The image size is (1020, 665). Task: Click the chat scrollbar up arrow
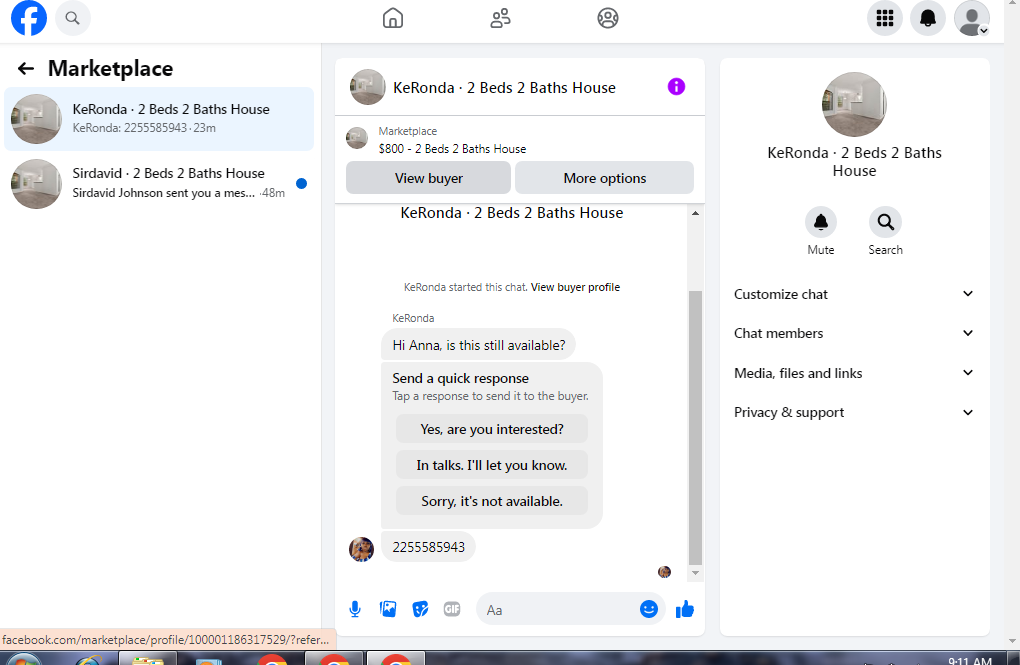click(695, 213)
